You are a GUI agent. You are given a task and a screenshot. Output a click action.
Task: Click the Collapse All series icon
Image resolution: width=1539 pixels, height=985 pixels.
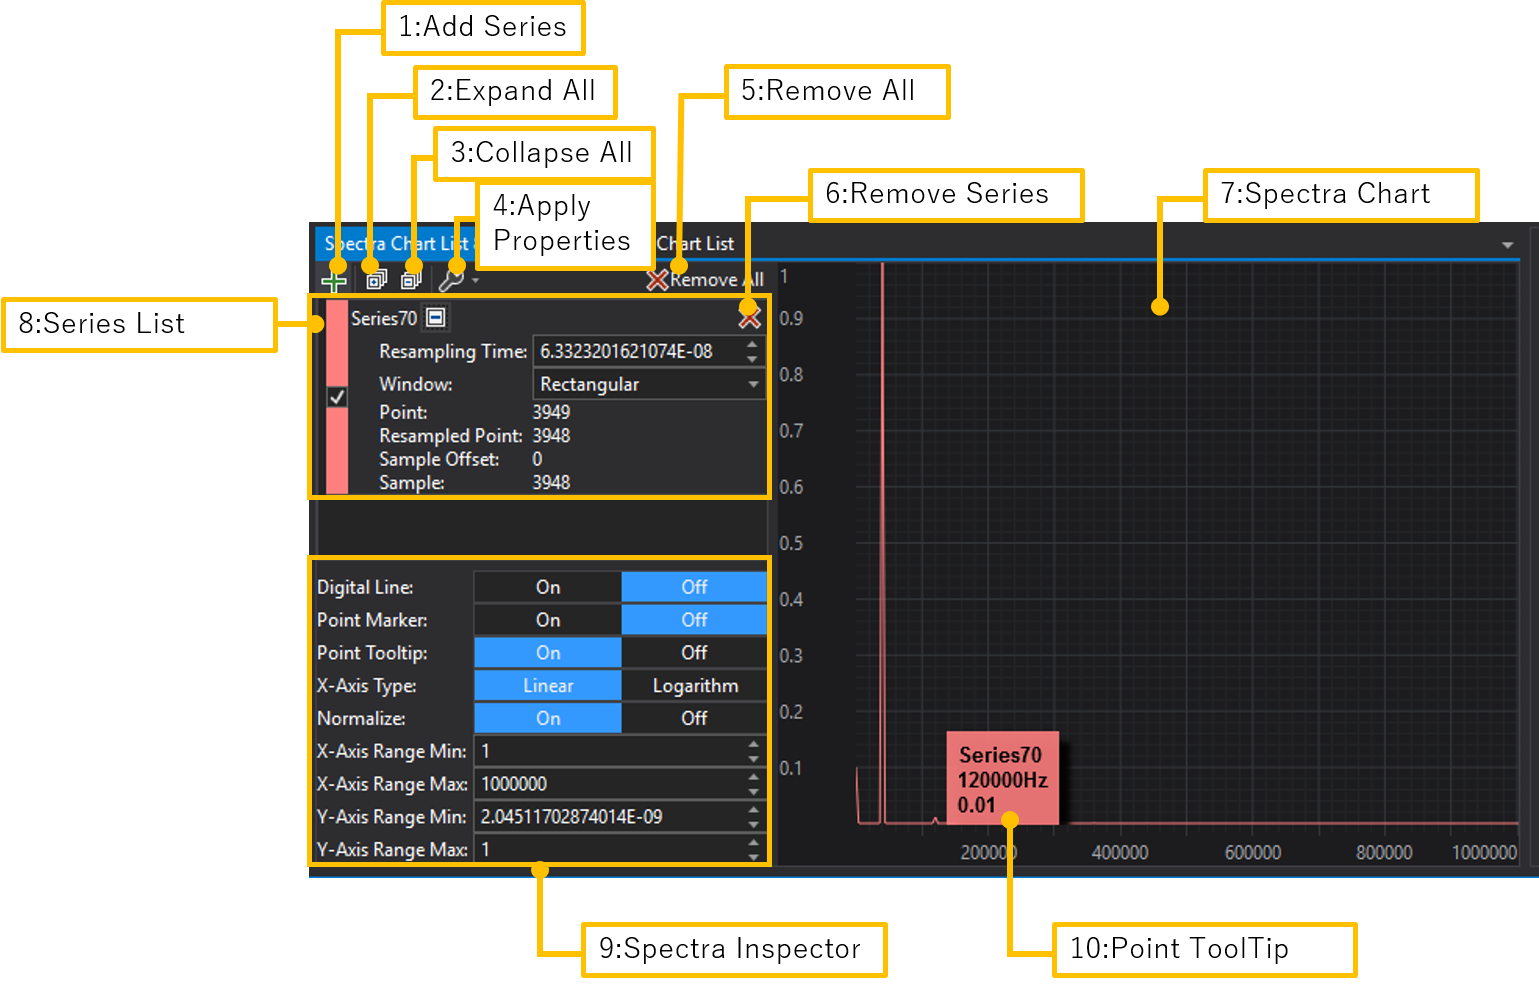(x=411, y=280)
